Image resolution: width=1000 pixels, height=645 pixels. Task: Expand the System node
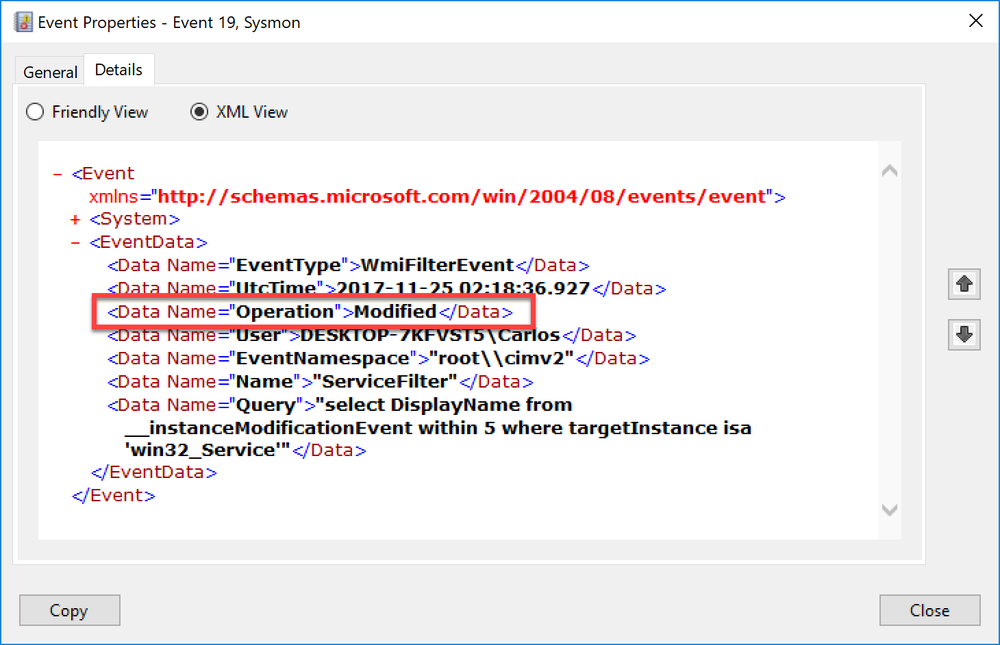pyautogui.click(x=75, y=219)
